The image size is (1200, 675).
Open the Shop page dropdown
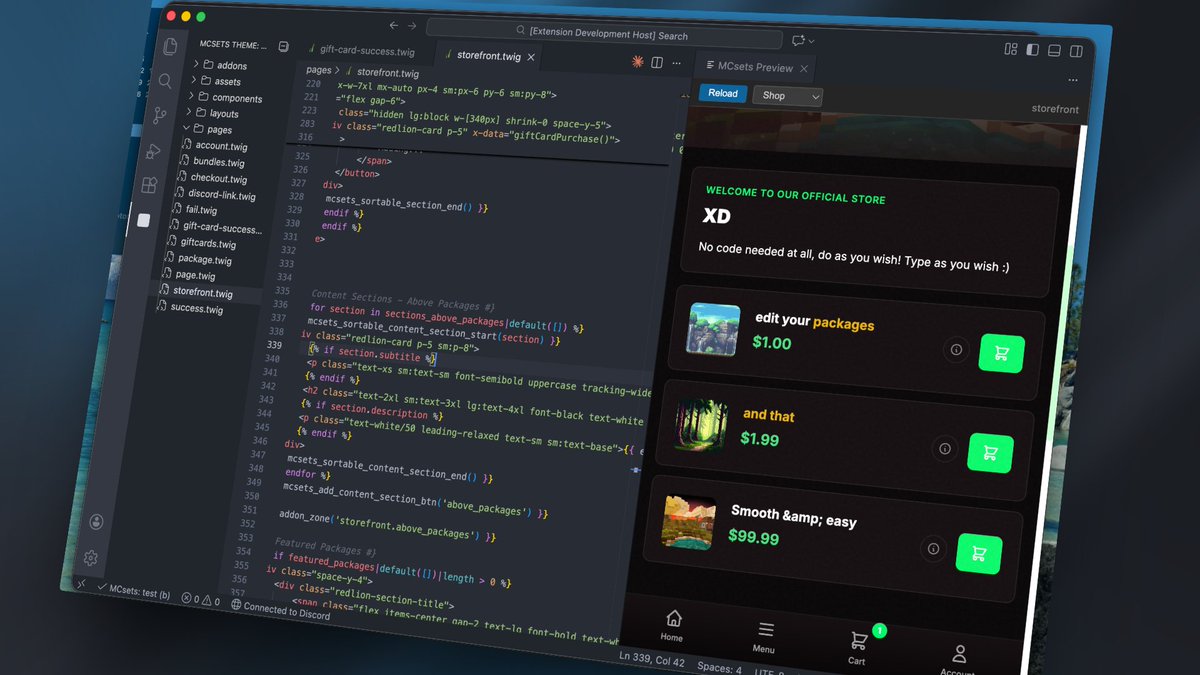point(787,96)
